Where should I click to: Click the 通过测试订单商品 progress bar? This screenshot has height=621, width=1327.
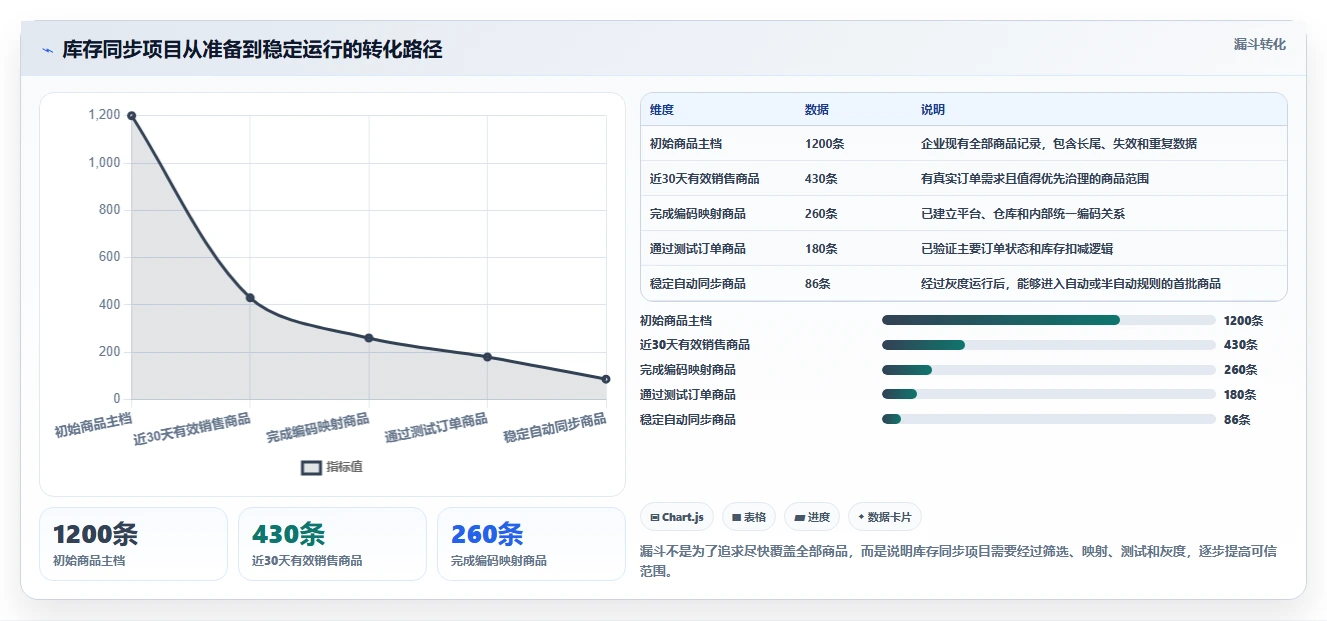[x=1049, y=394]
